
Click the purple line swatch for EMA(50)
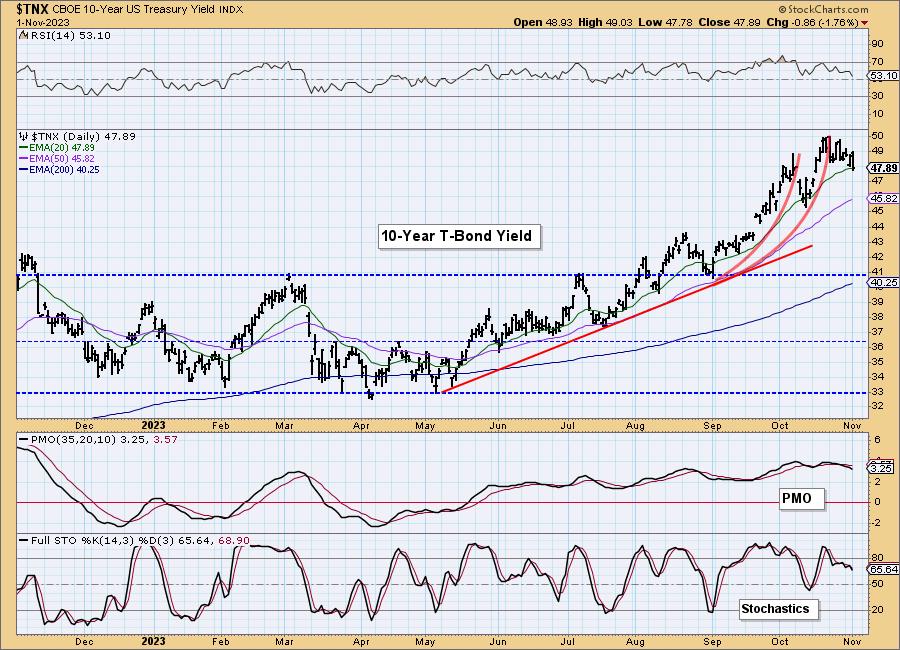pyautogui.click(x=23, y=158)
